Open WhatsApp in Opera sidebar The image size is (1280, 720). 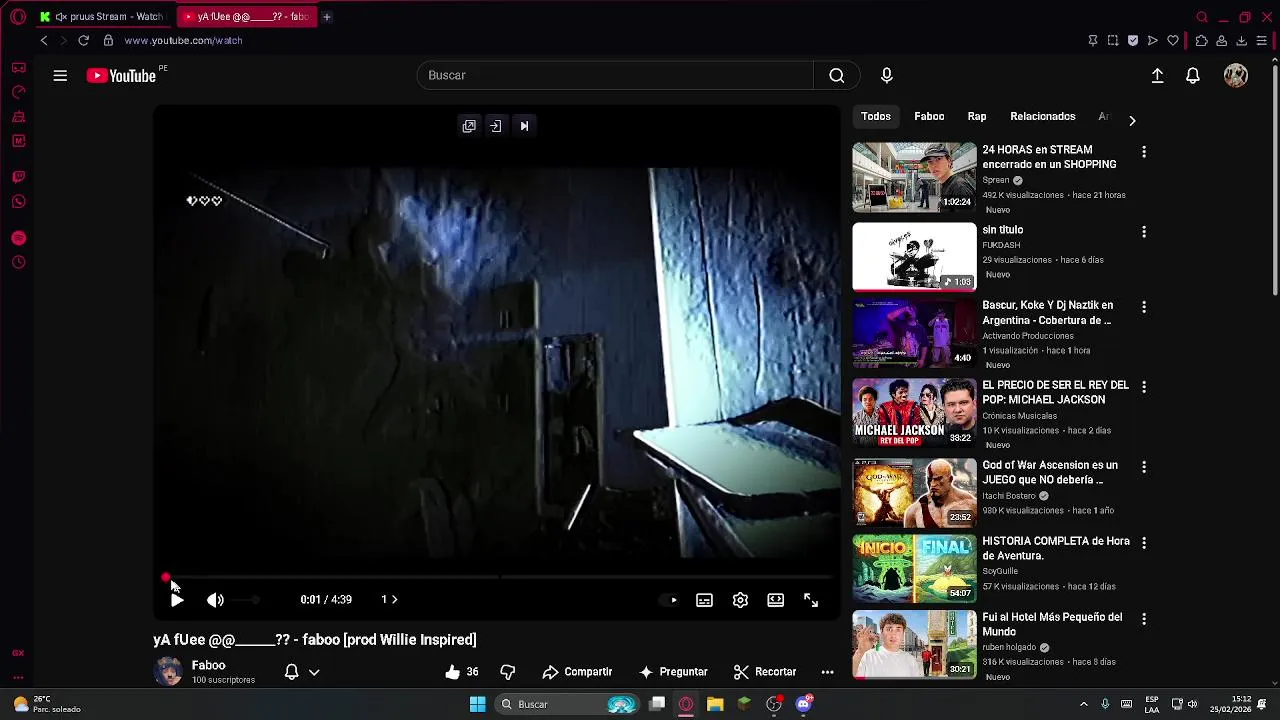point(18,202)
